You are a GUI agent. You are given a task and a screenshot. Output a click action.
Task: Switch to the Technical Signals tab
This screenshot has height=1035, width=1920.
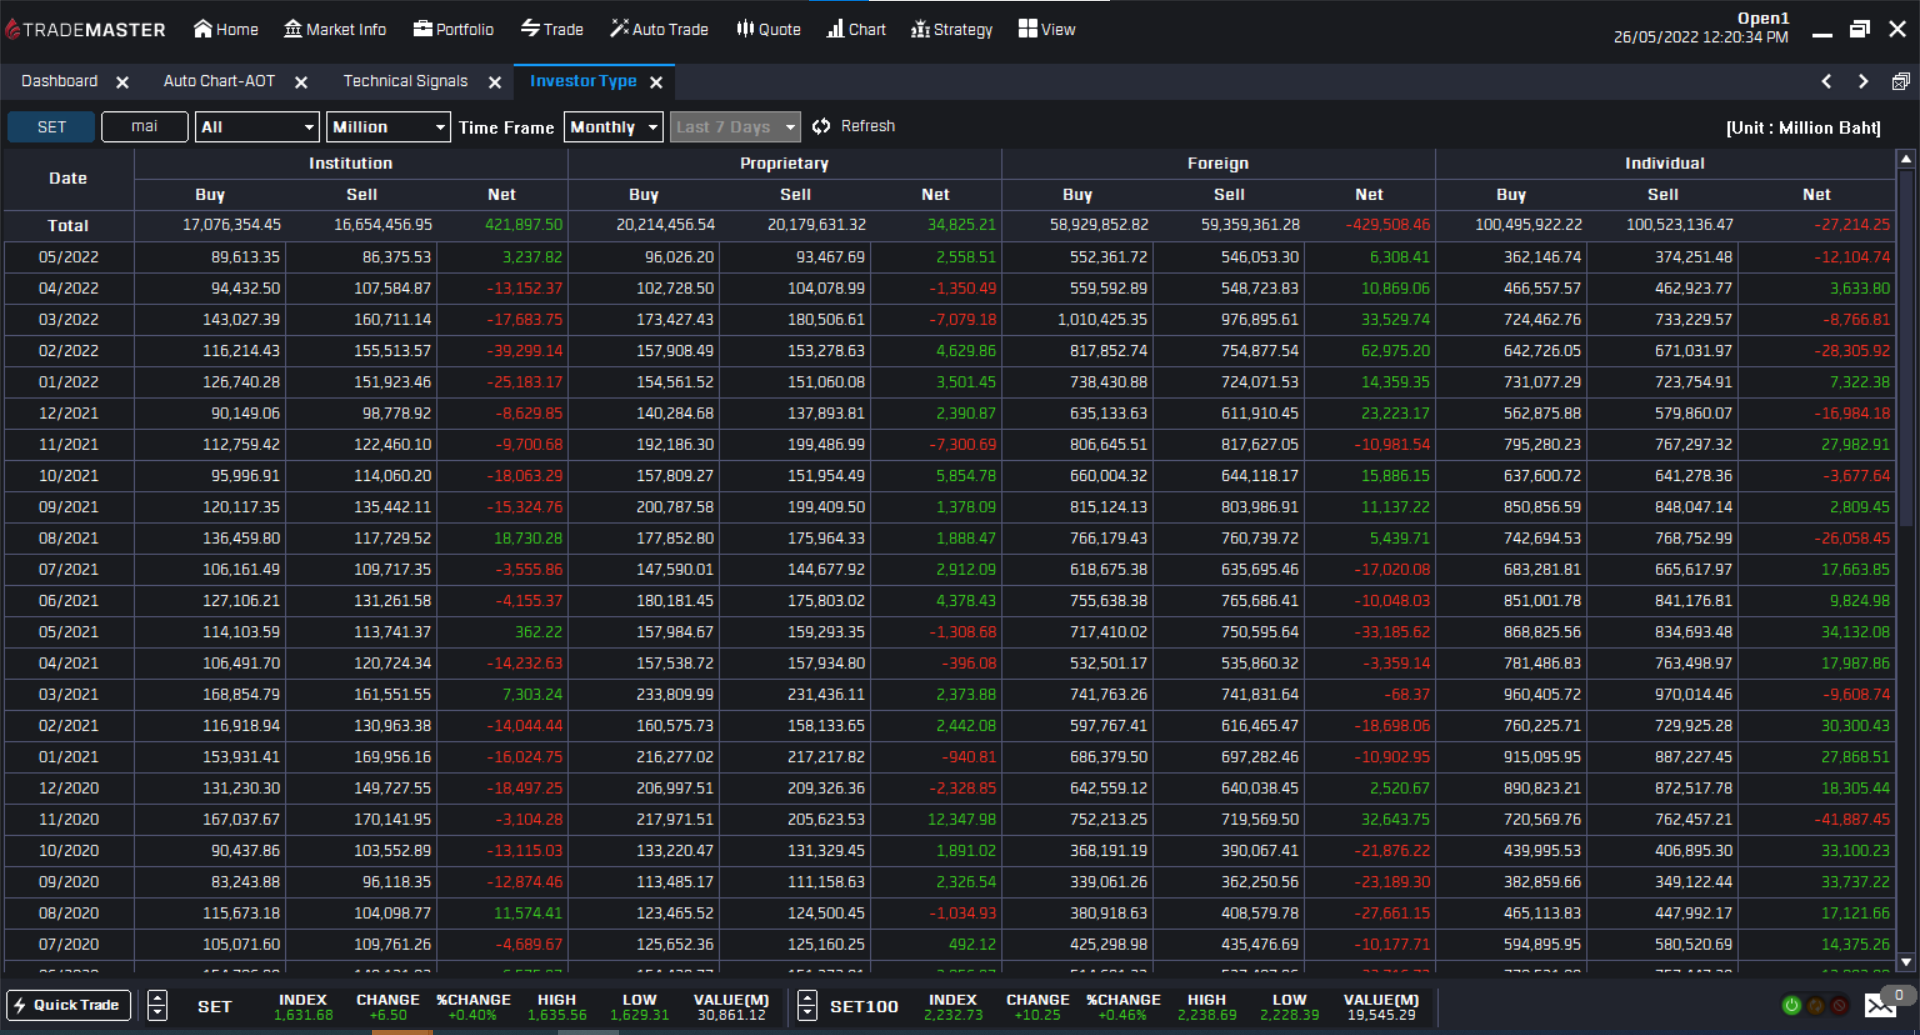[405, 81]
